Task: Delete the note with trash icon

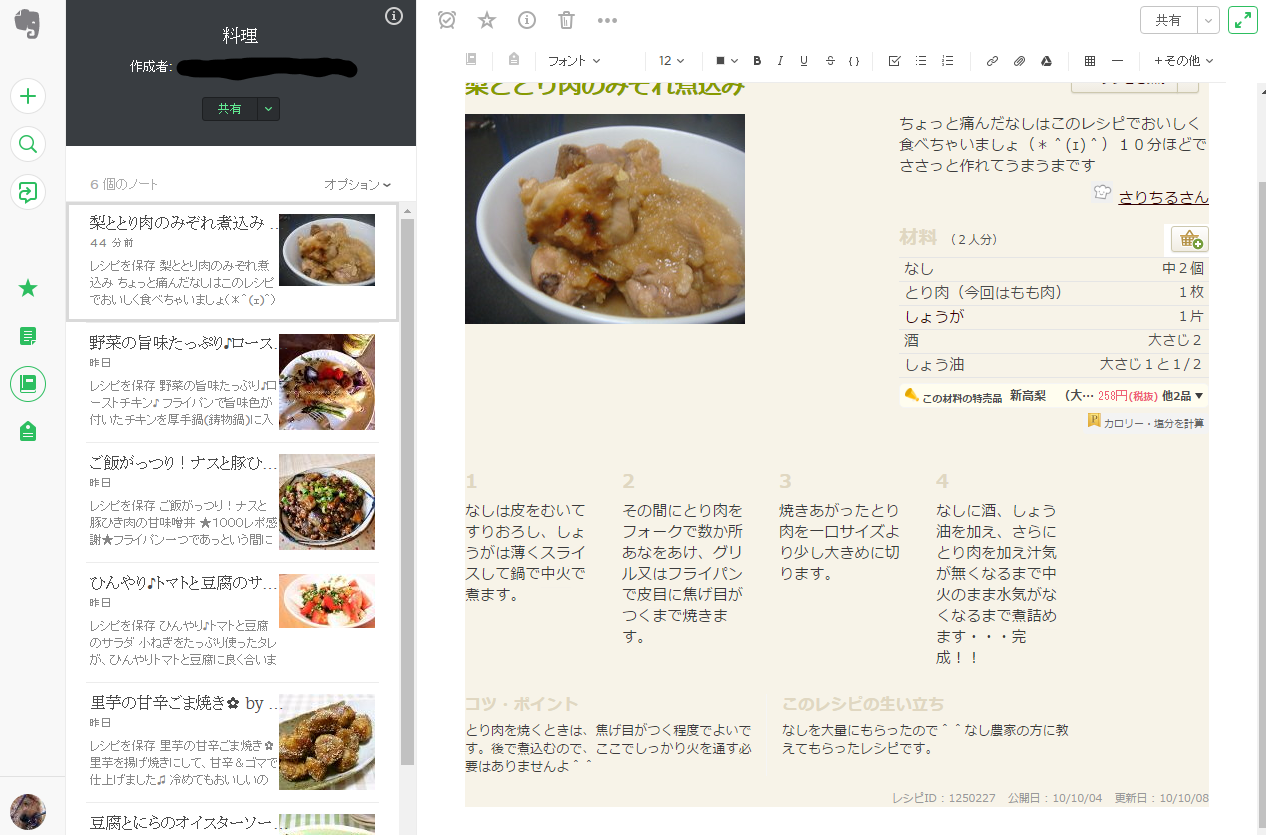Action: pos(567,20)
